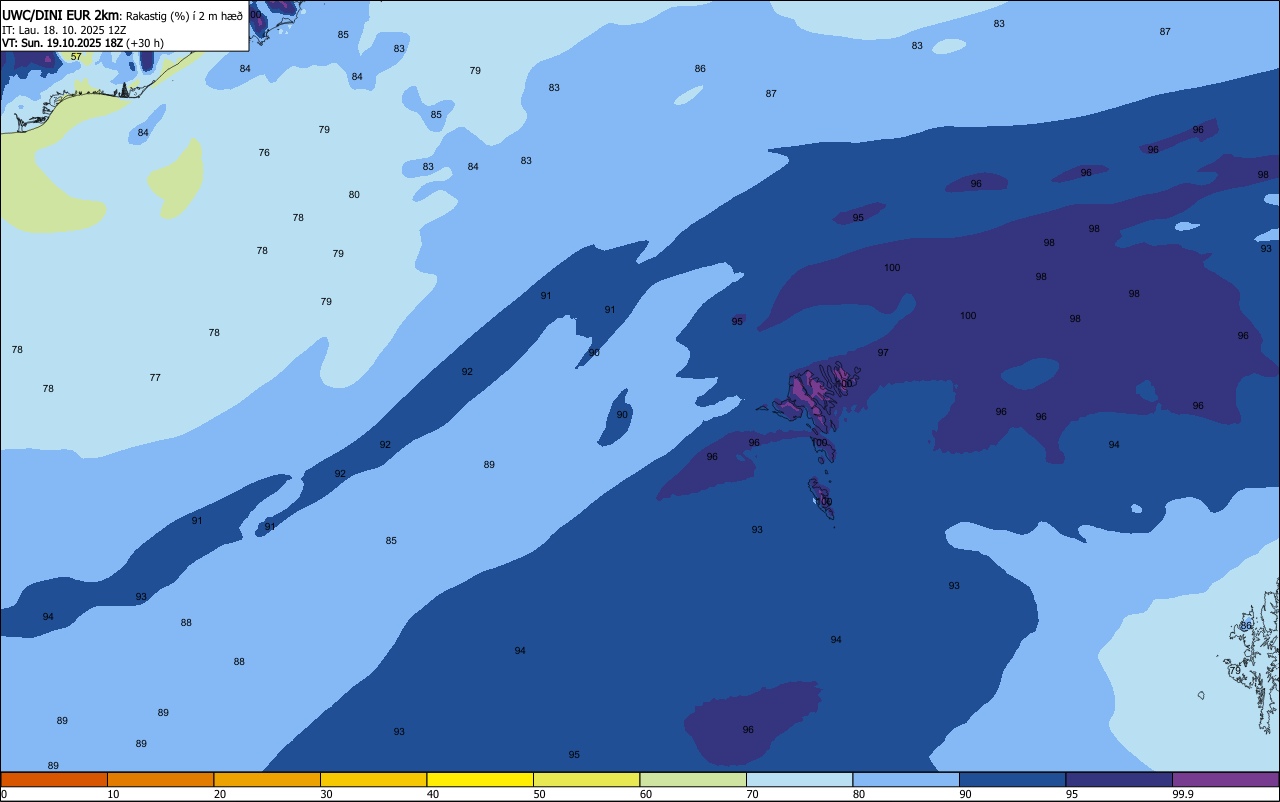Image resolution: width=1280 pixels, height=802 pixels.
Task: Click the 'Rakastig (%) í 2 m hæð' parameter label
Action: pyautogui.click(x=184, y=15)
